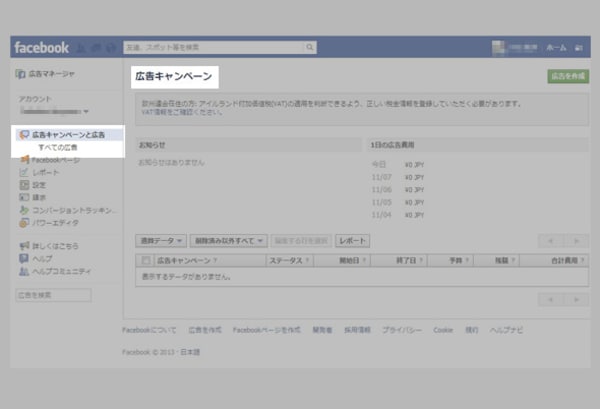Viewport: 600px width, 409px height.
Task: Click help question mark beside ステータス
Action: [x=307, y=261]
